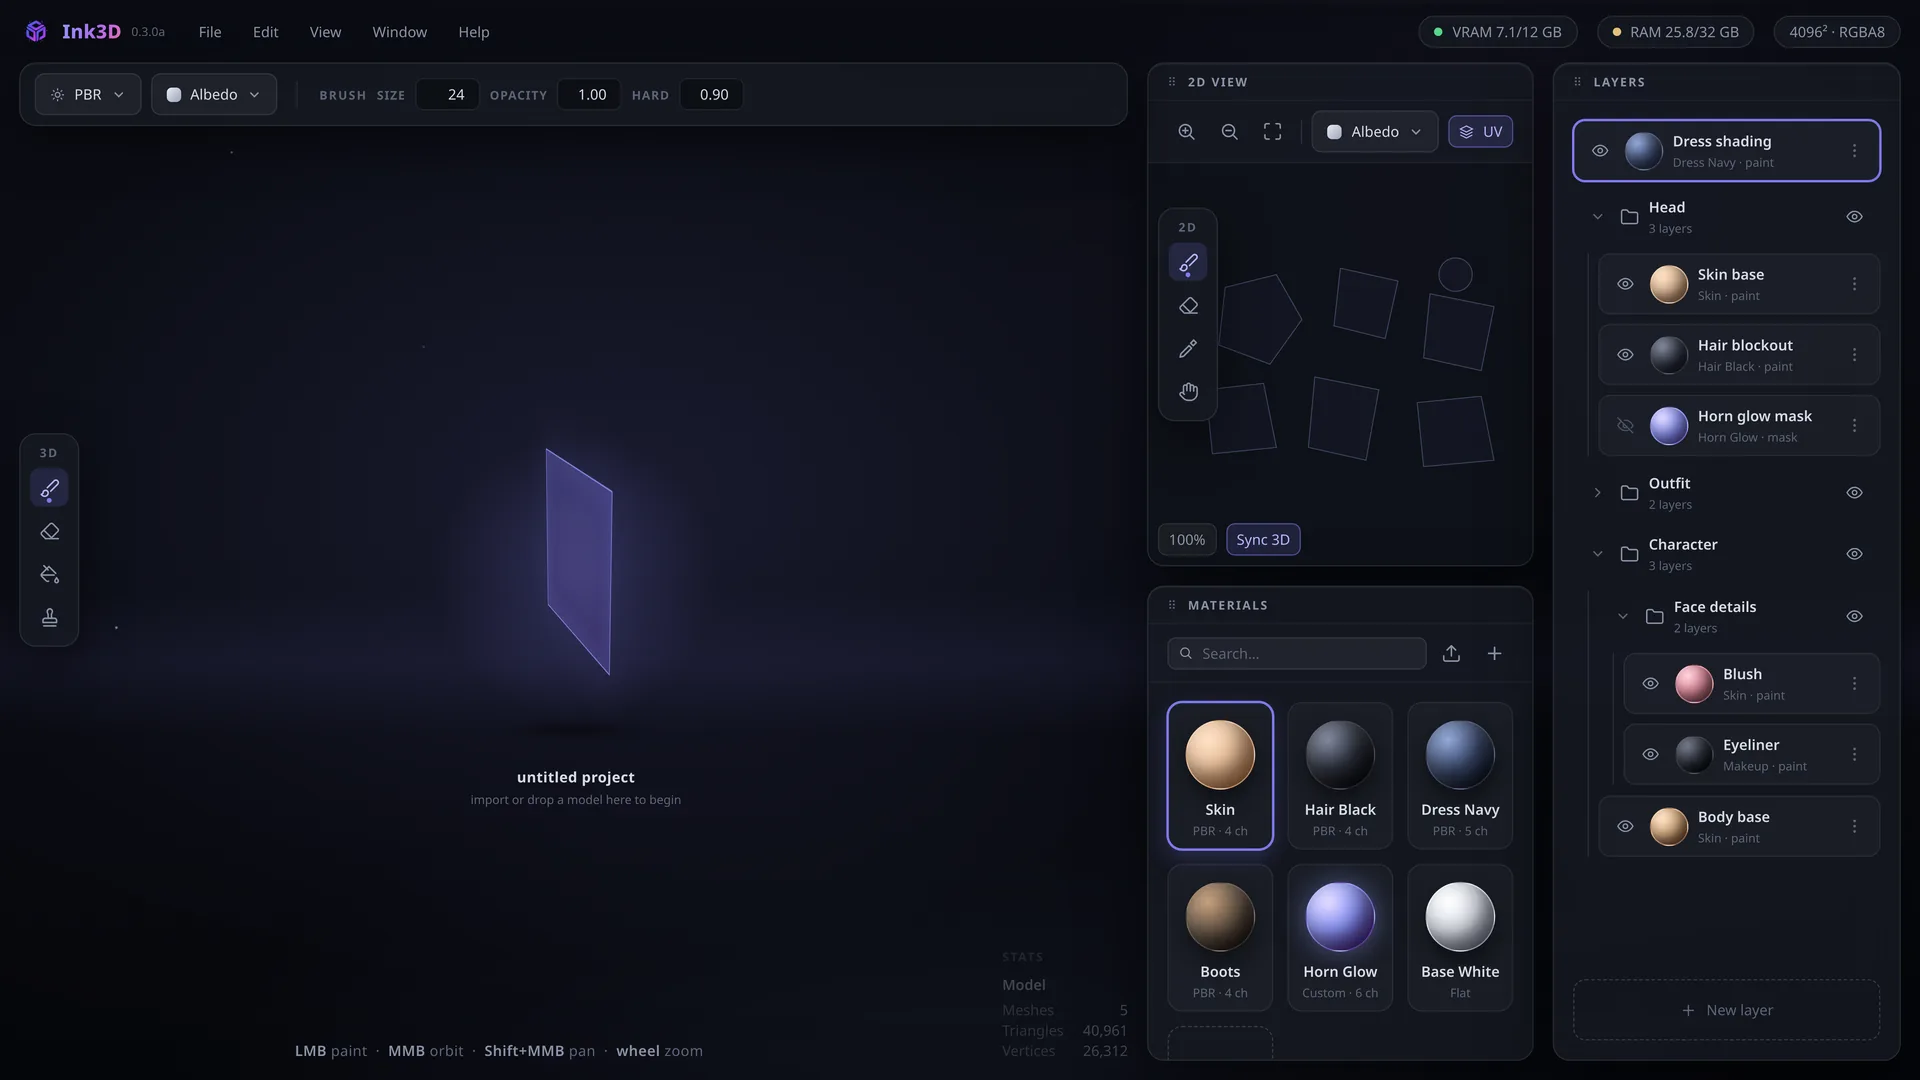Select the 2D eyedropper tool
This screenshot has height=1080, width=1920.
click(x=1188, y=349)
